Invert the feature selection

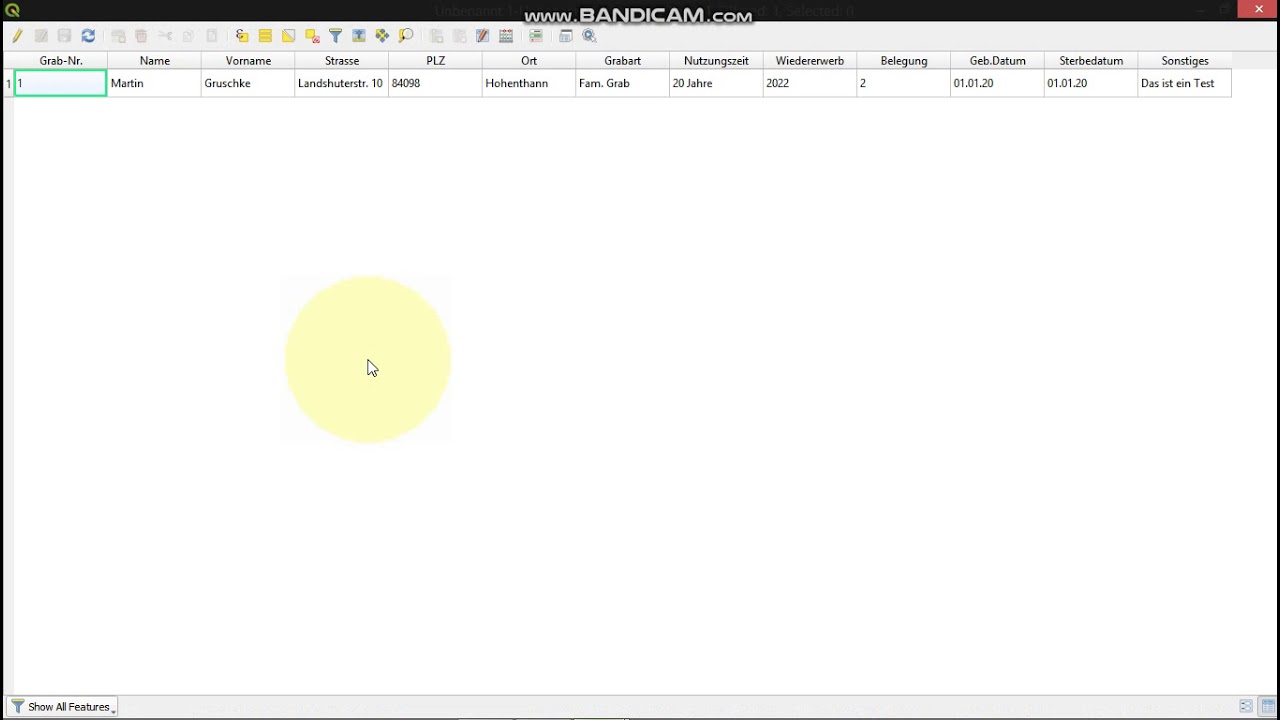(x=288, y=36)
